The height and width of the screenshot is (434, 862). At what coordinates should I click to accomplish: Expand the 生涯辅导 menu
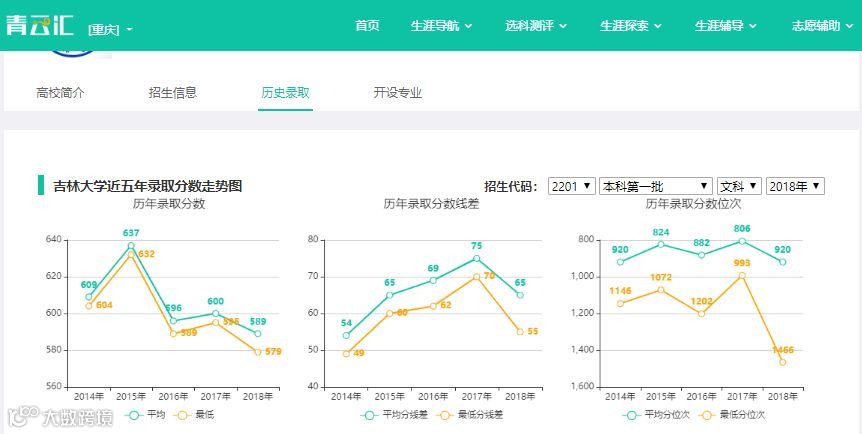[726, 26]
